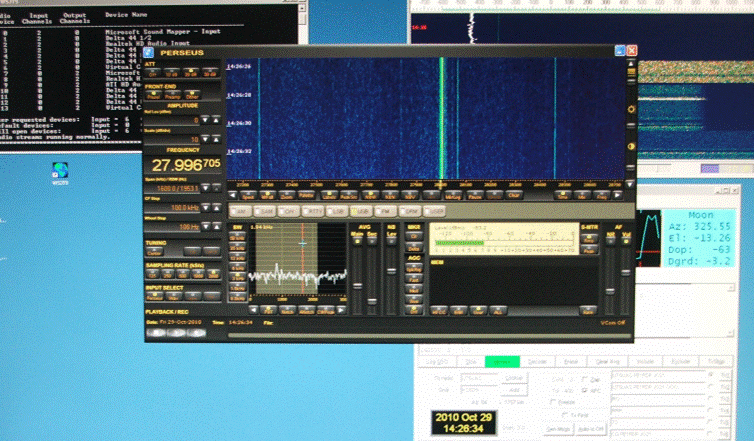Click the MKR Delta marker button

tap(414, 248)
